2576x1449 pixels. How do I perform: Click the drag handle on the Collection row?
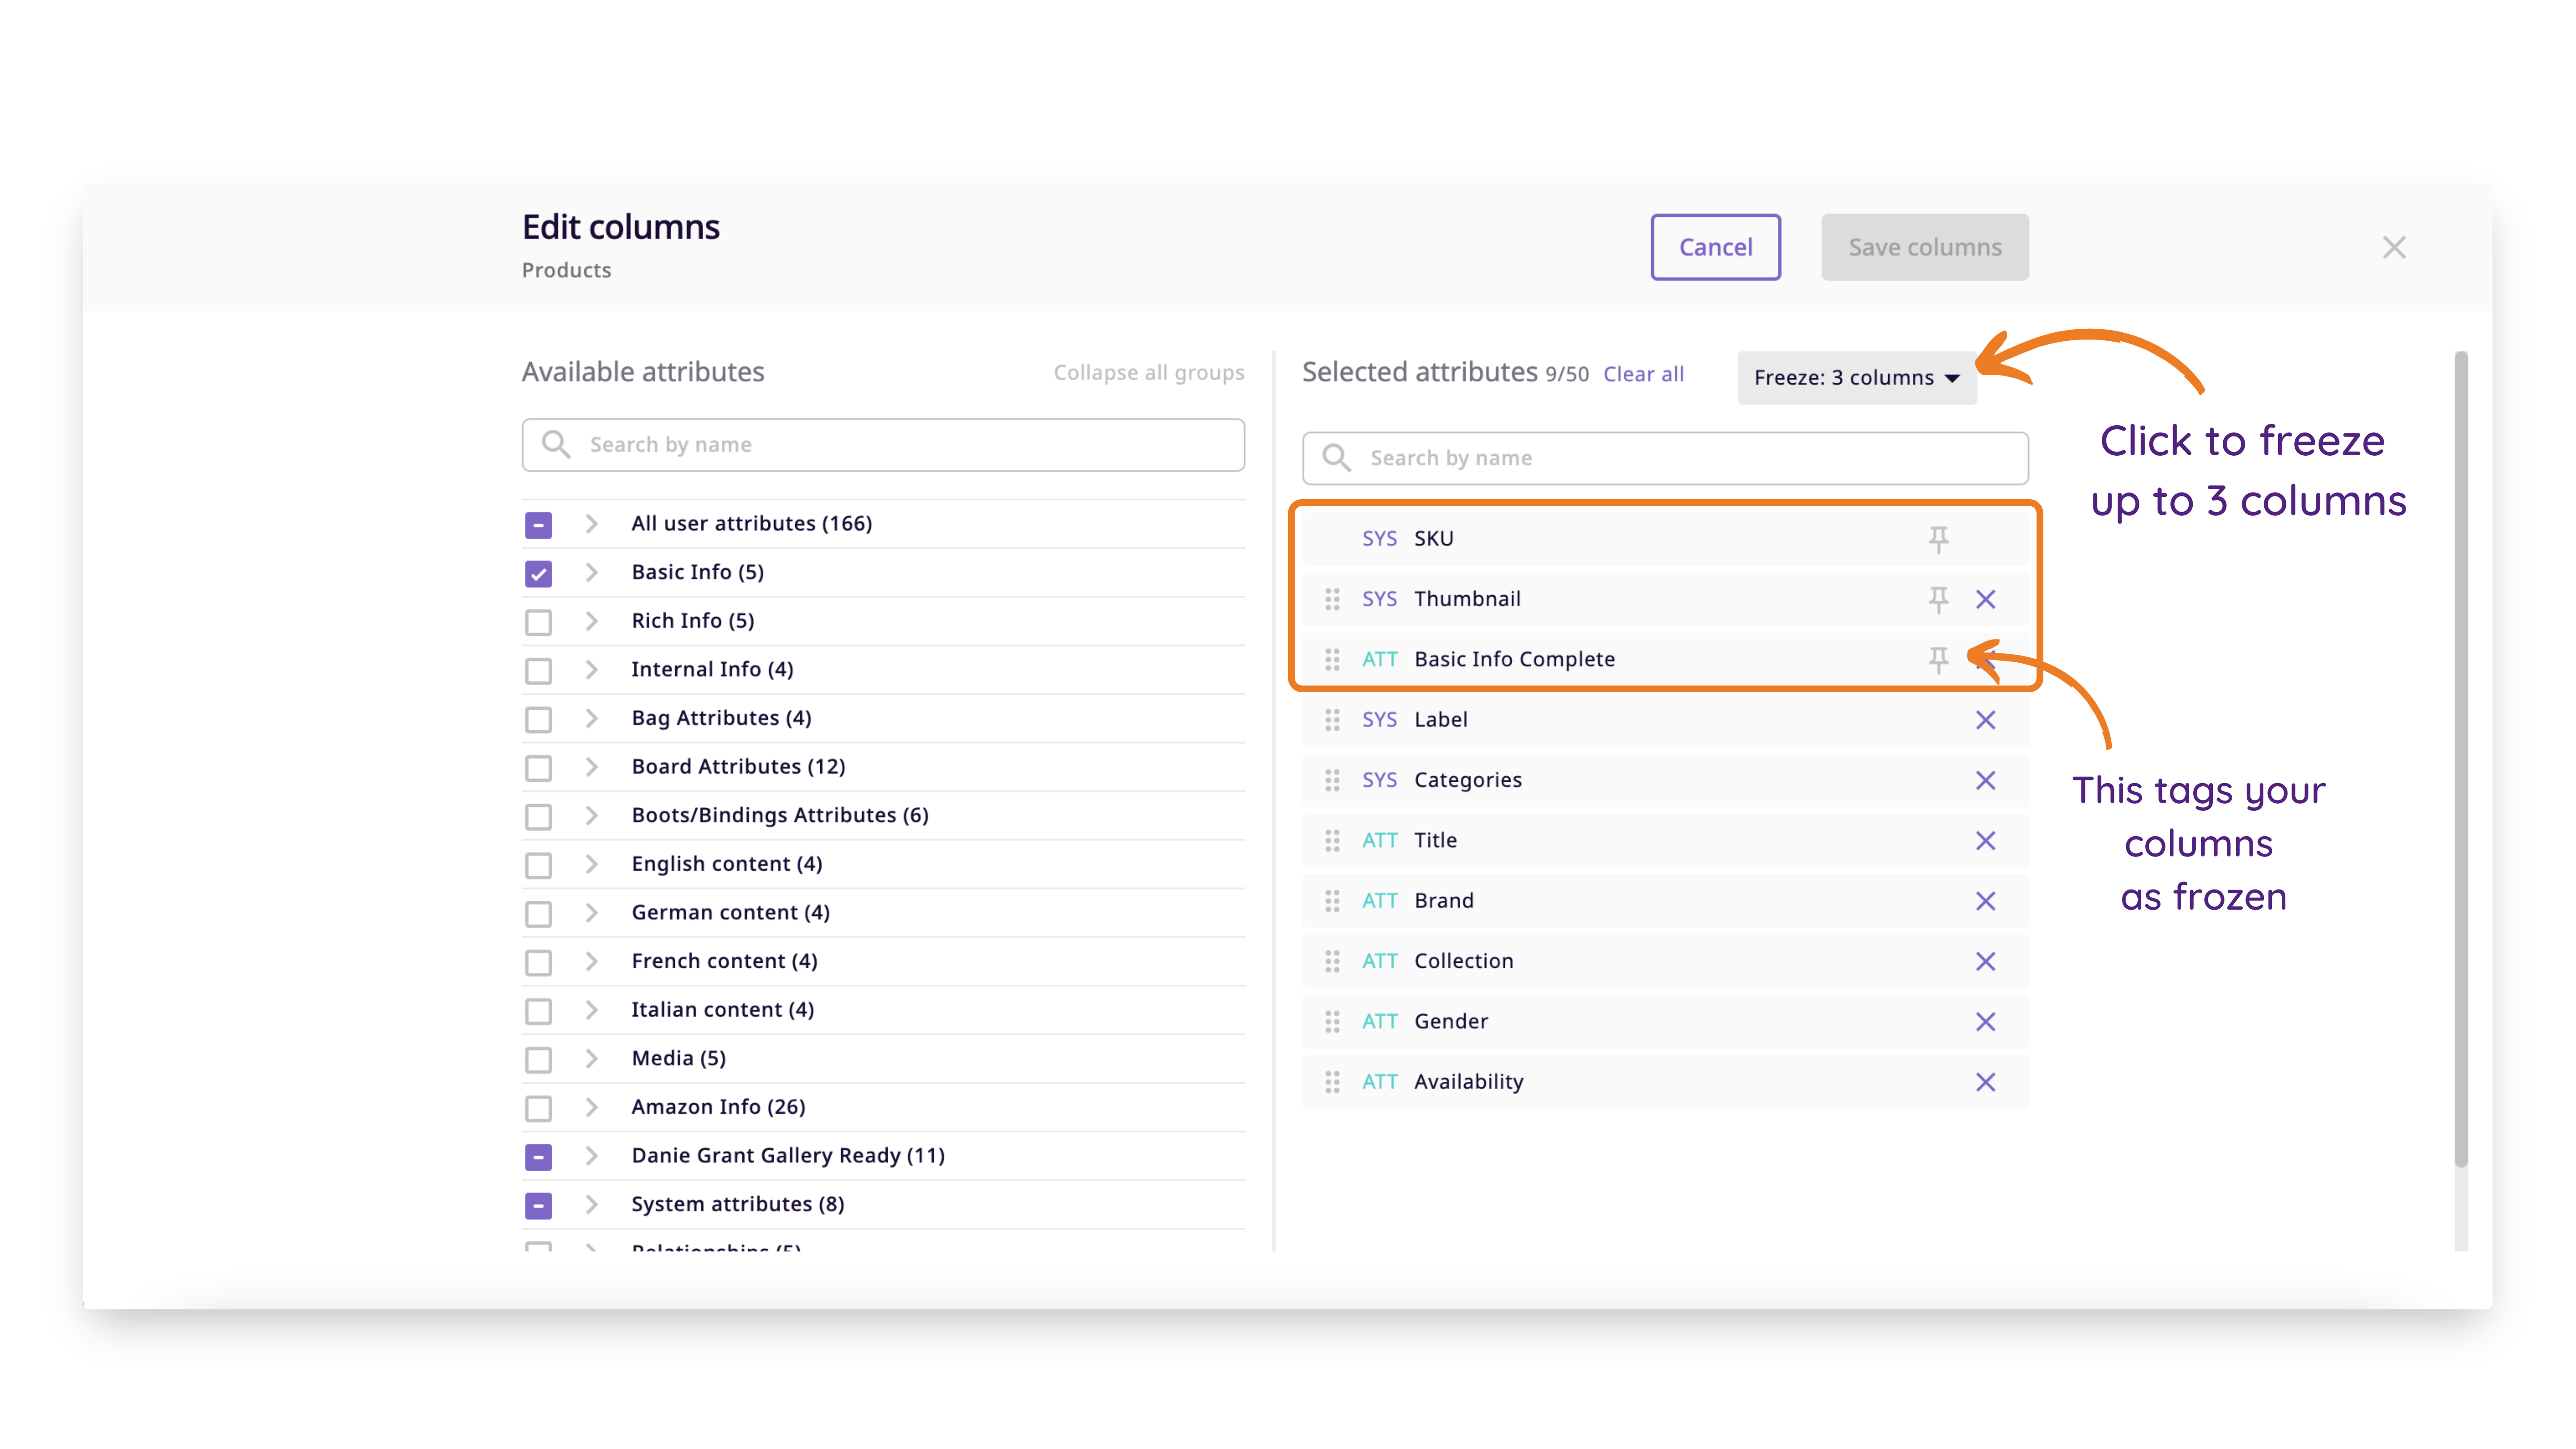point(1332,961)
